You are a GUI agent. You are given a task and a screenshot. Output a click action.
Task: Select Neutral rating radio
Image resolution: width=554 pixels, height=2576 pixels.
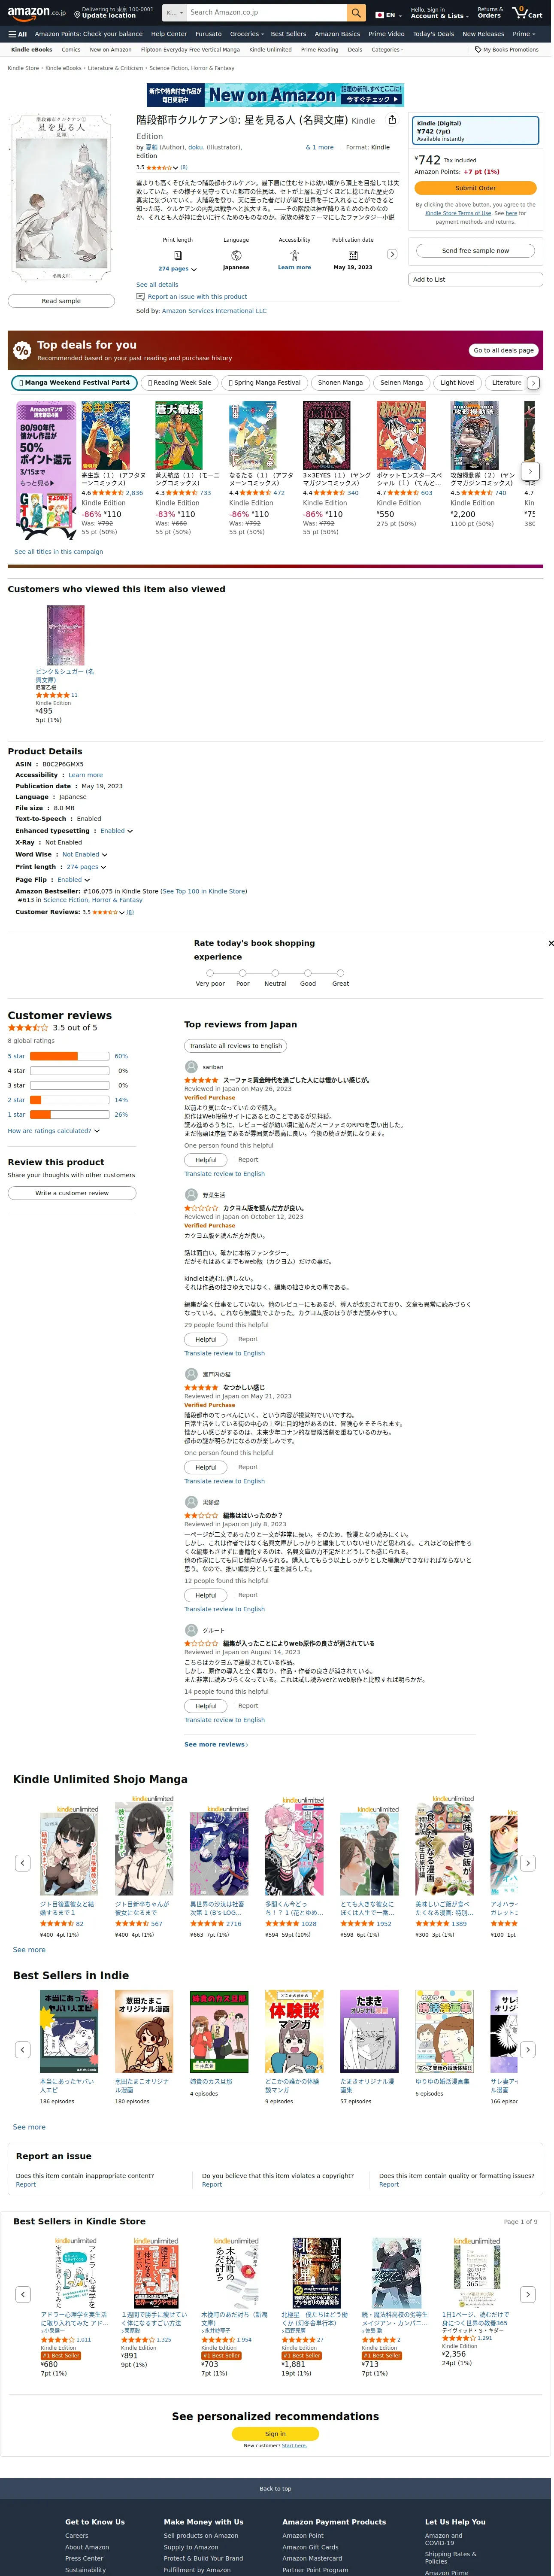275,972
